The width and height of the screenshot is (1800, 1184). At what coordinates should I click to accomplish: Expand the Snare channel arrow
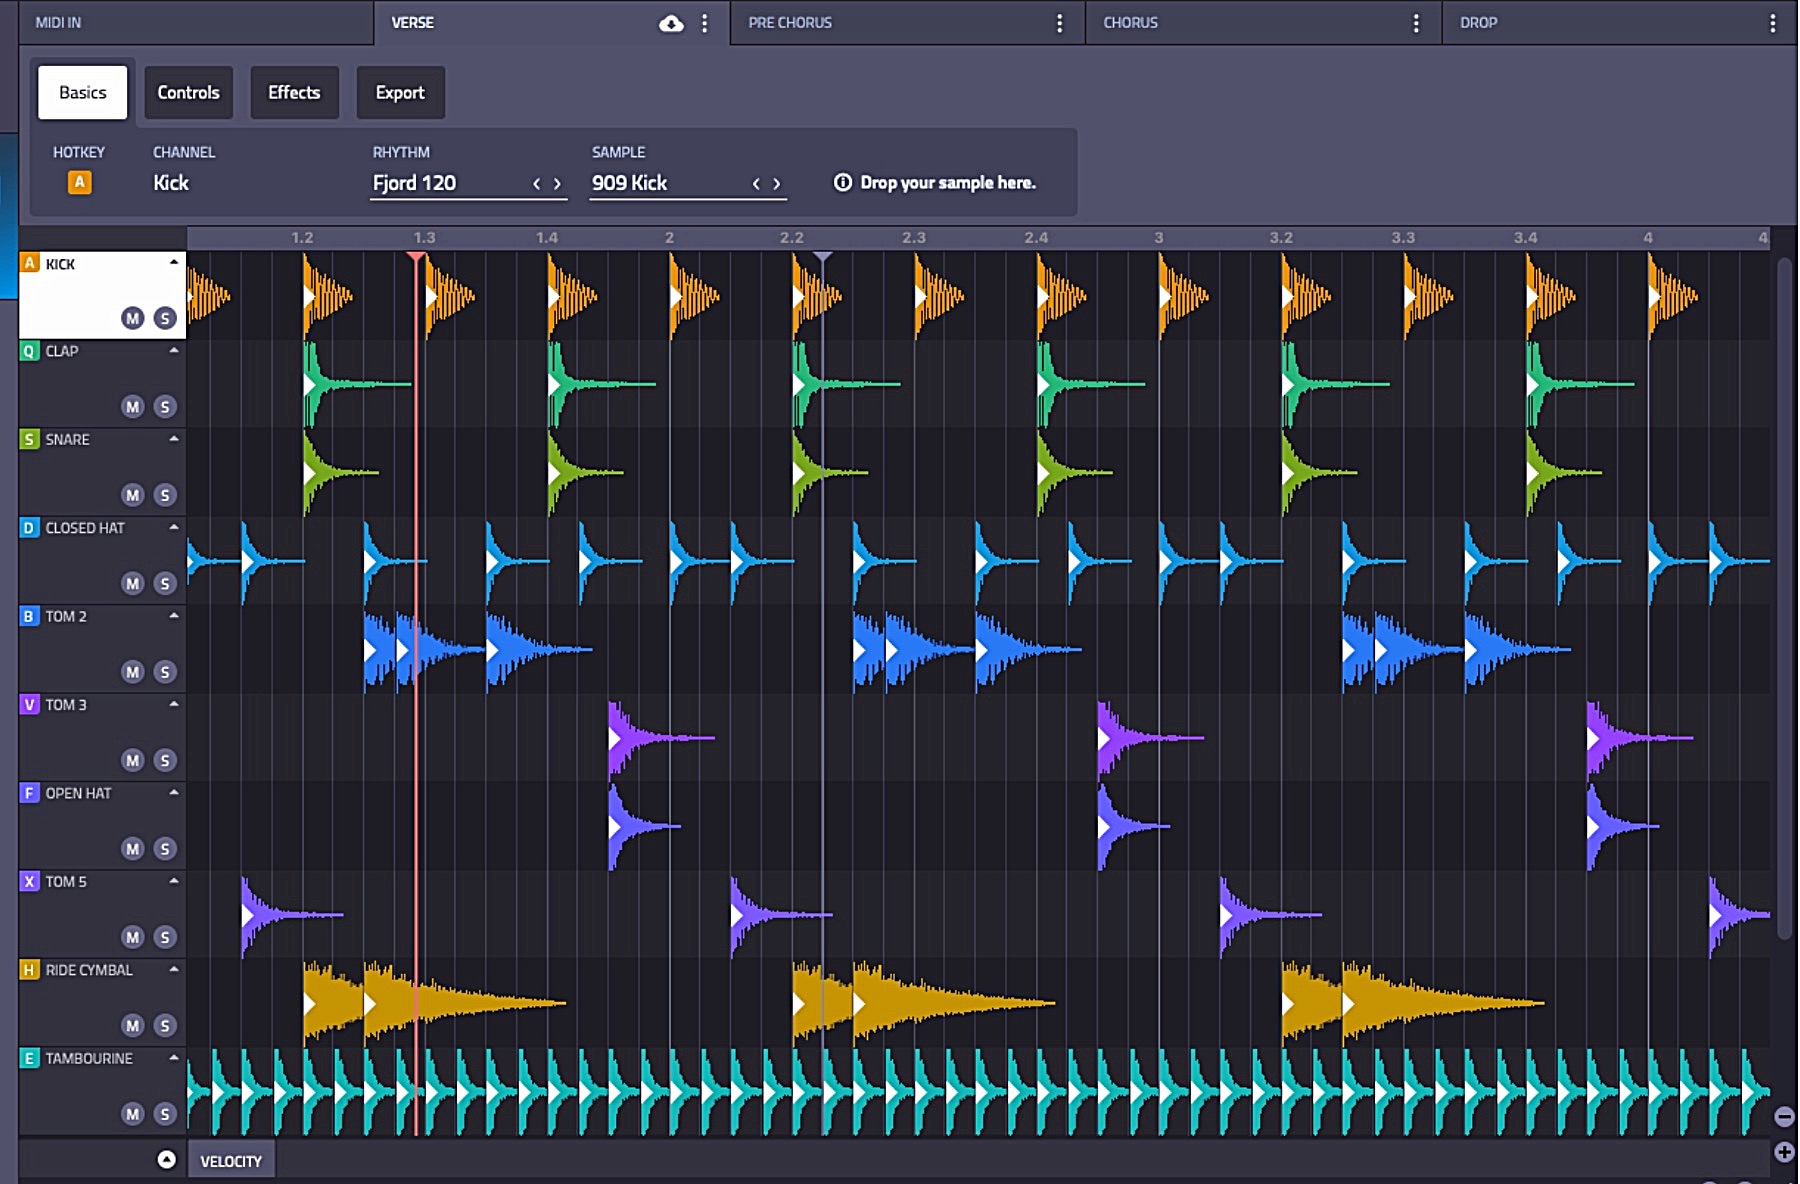(x=174, y=438)
